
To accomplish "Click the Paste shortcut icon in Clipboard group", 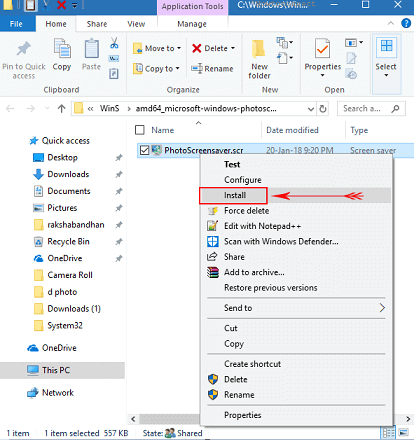I will point(114,74).
